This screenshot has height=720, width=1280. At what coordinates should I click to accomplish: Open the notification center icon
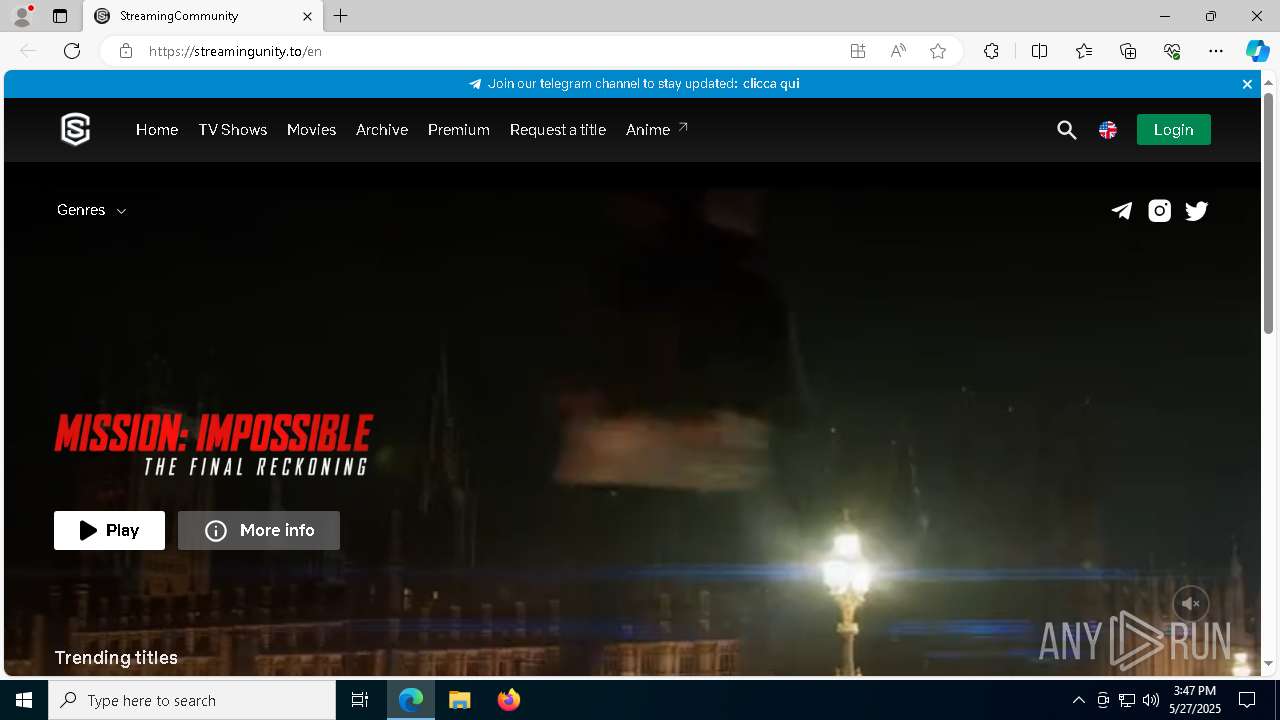point(1247,700)
